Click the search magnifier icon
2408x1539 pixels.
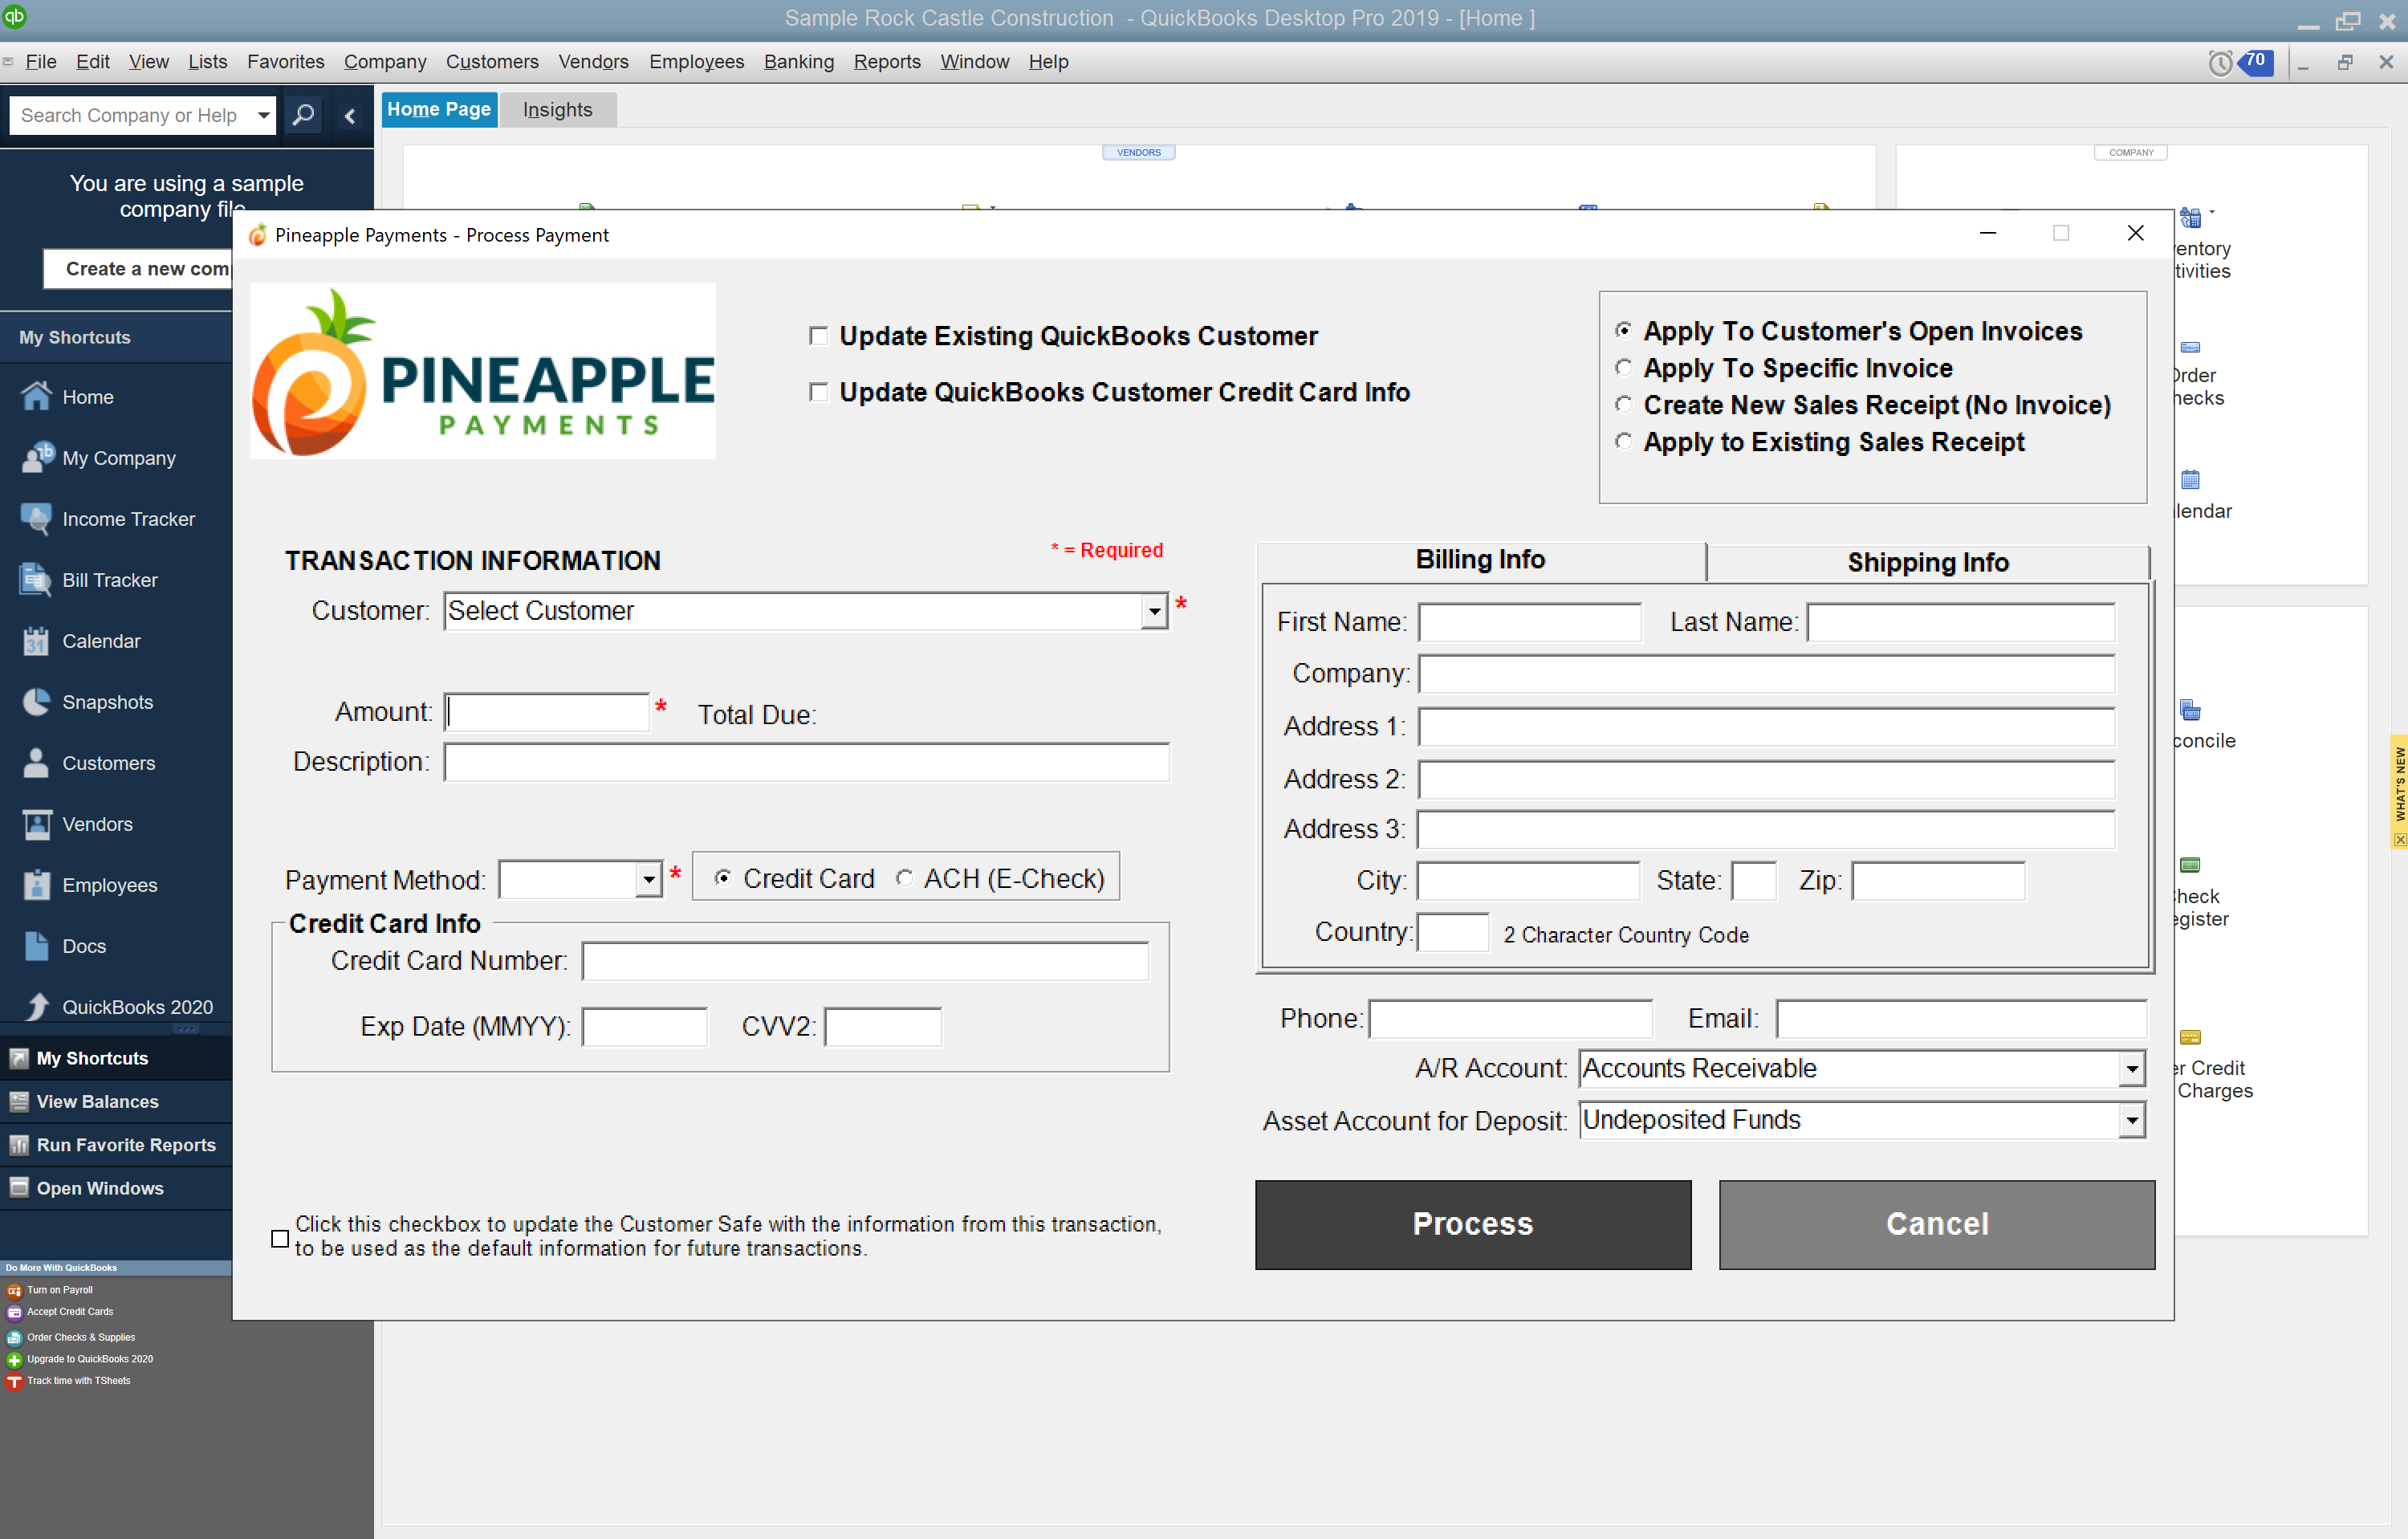[x=303, y=114]
